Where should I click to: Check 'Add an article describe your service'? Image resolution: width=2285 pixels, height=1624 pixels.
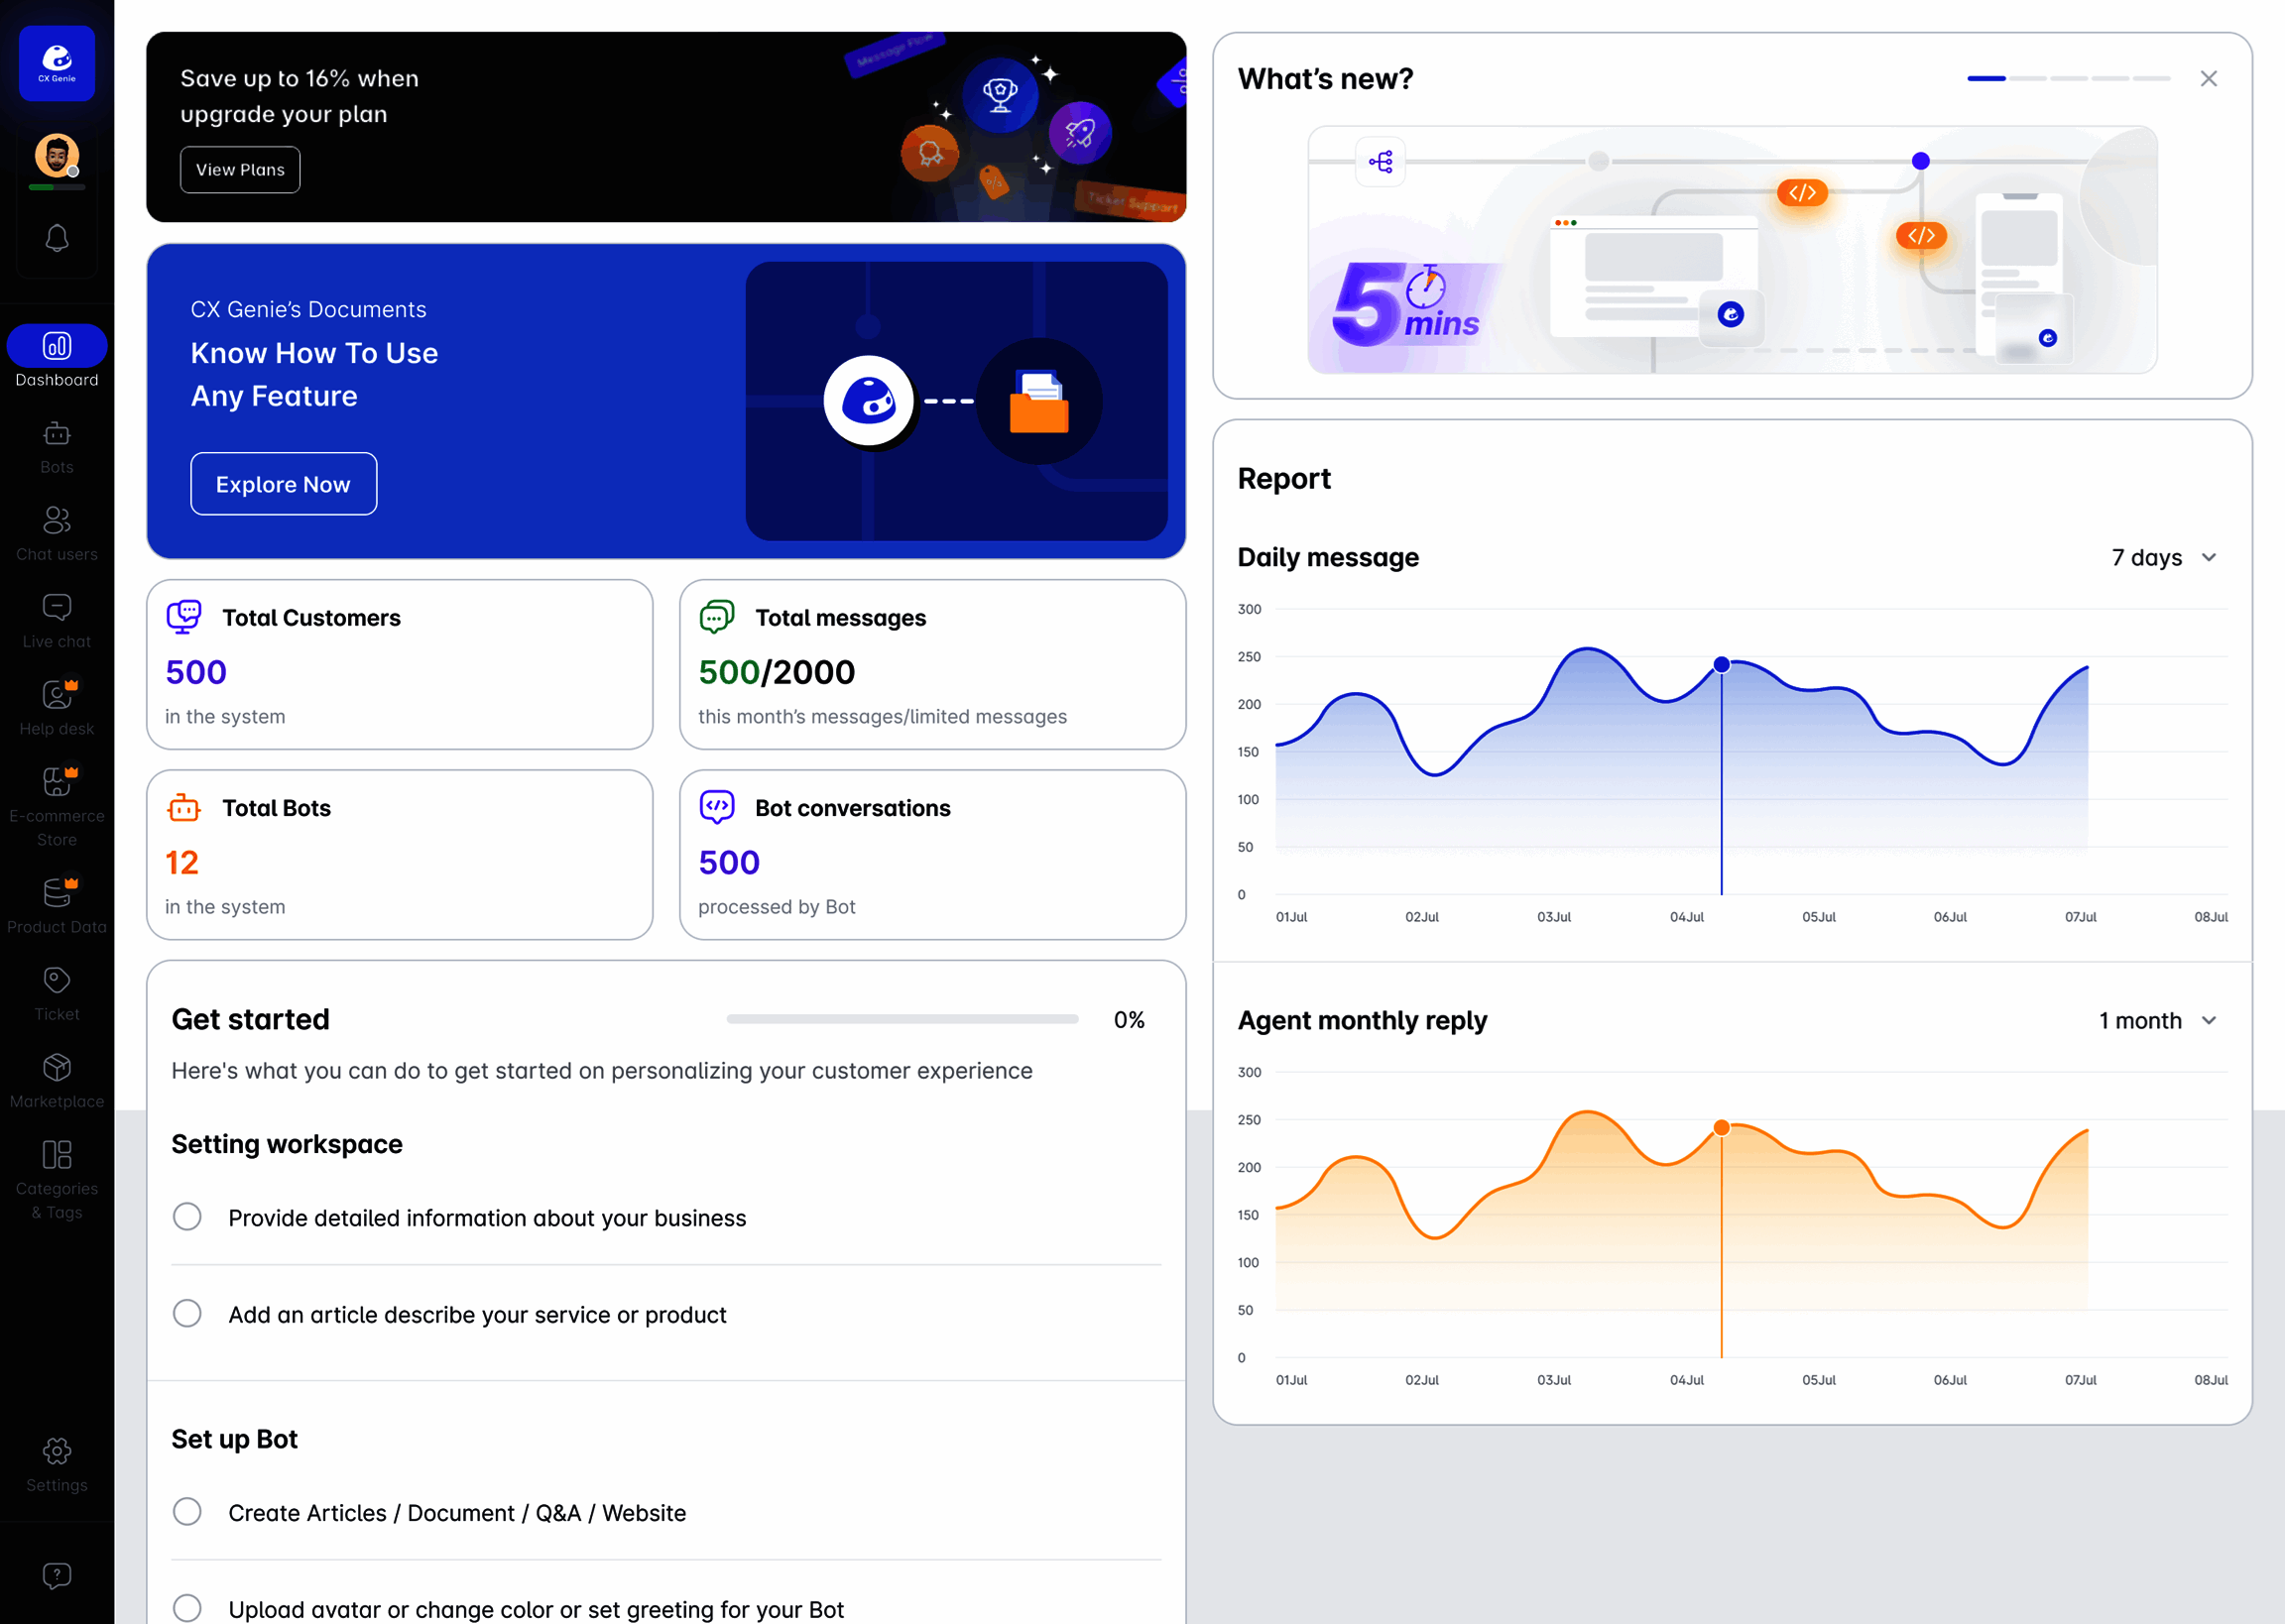click(187, 1313)
